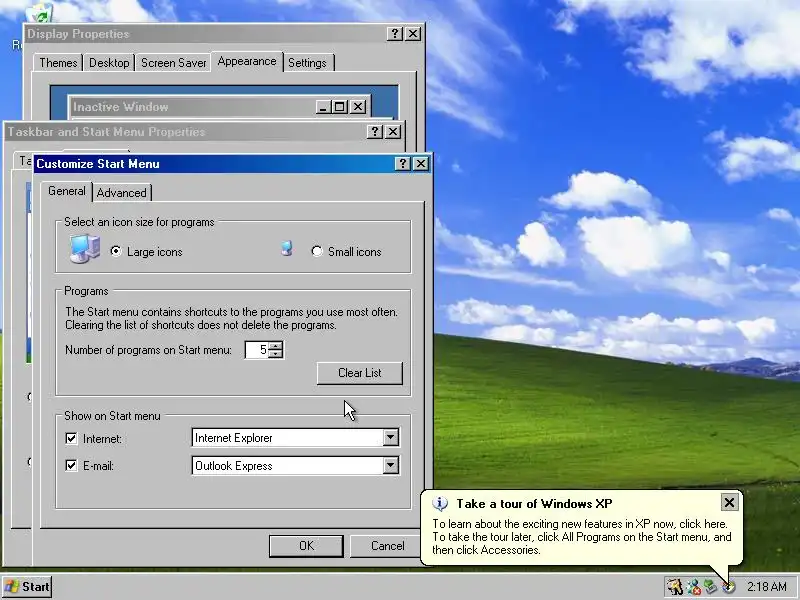800x600 pixels.
Task: Click the Number of programs on Start menu label
Action: click(148, 350)
